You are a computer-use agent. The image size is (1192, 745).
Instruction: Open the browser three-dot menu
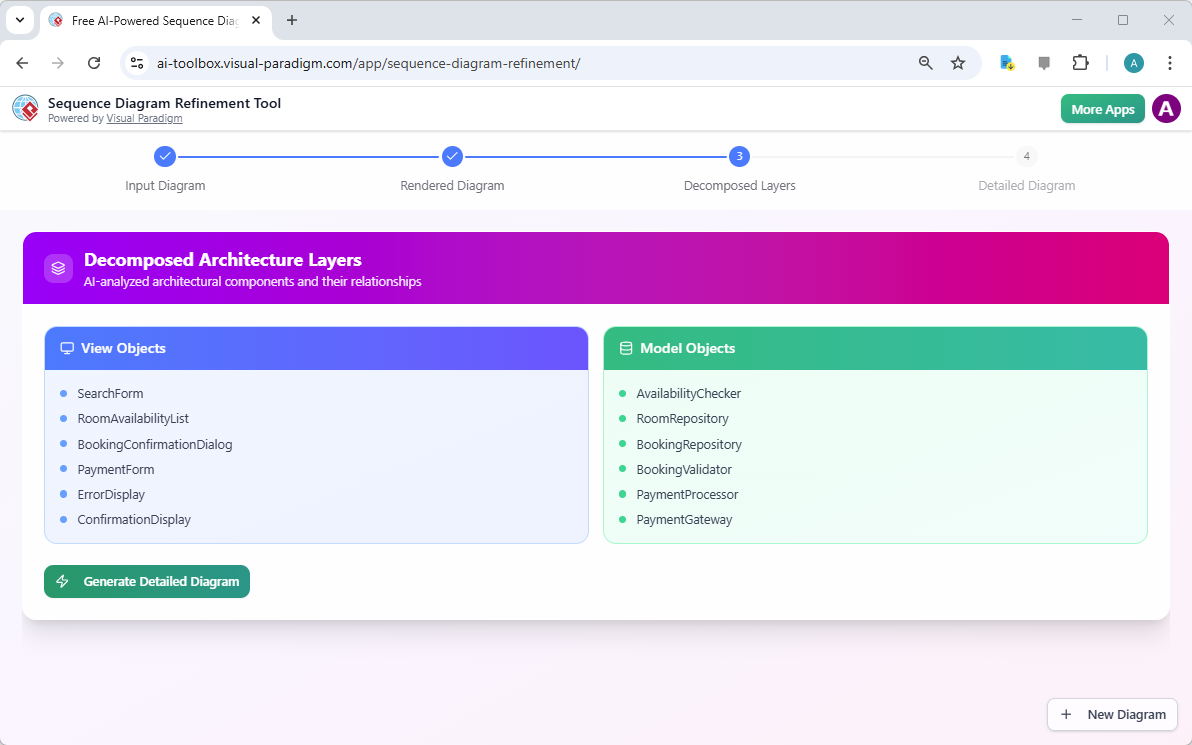[1170, 62]
